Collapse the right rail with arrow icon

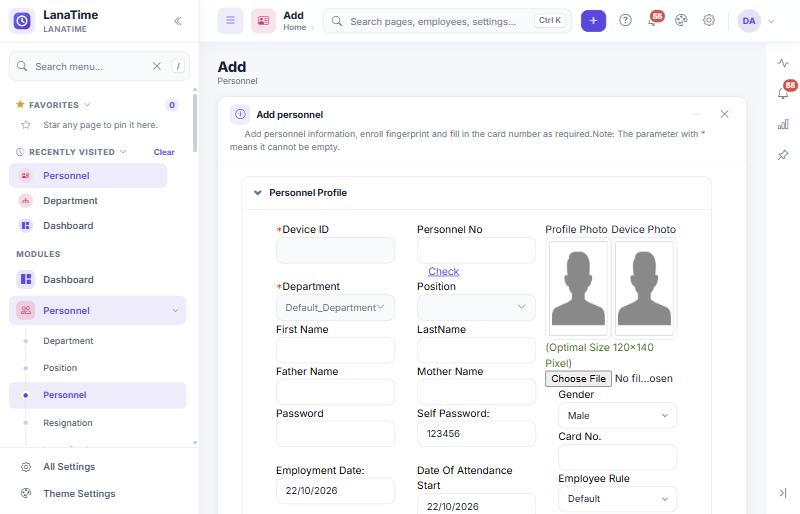click(x=783, y=493)
